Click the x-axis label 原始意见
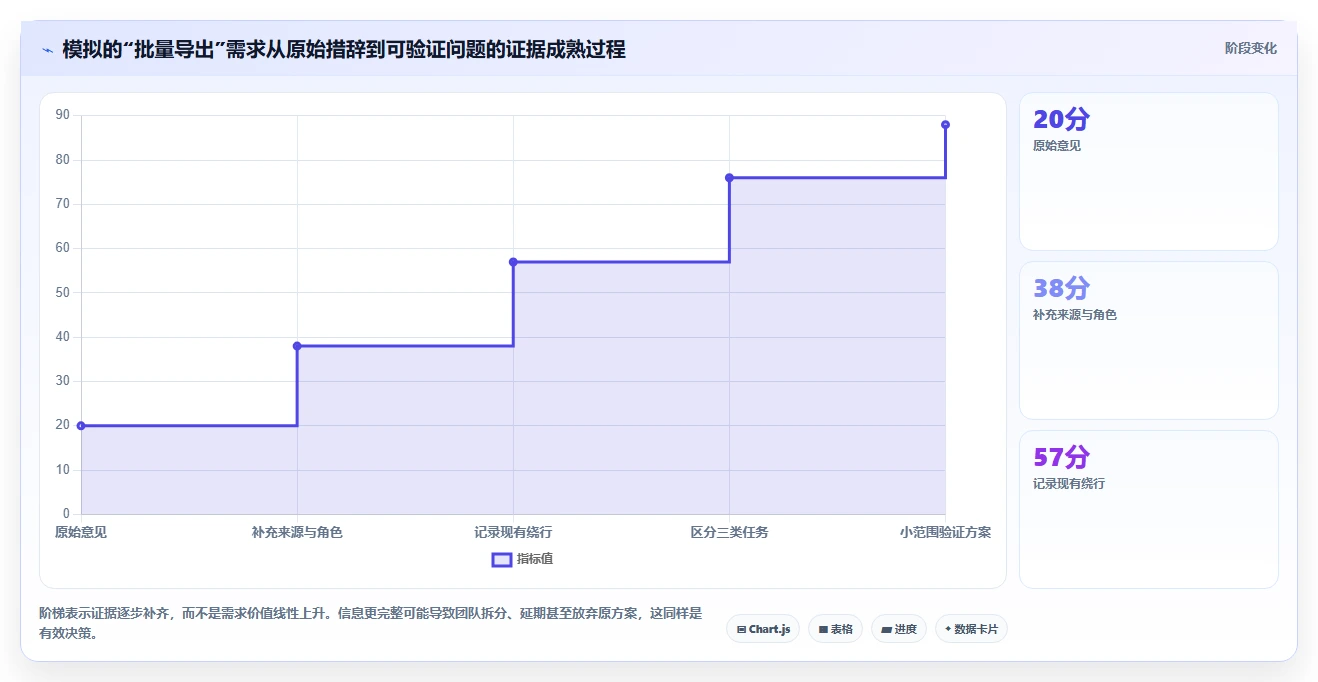1318x682 pixels. pos(81,532)
